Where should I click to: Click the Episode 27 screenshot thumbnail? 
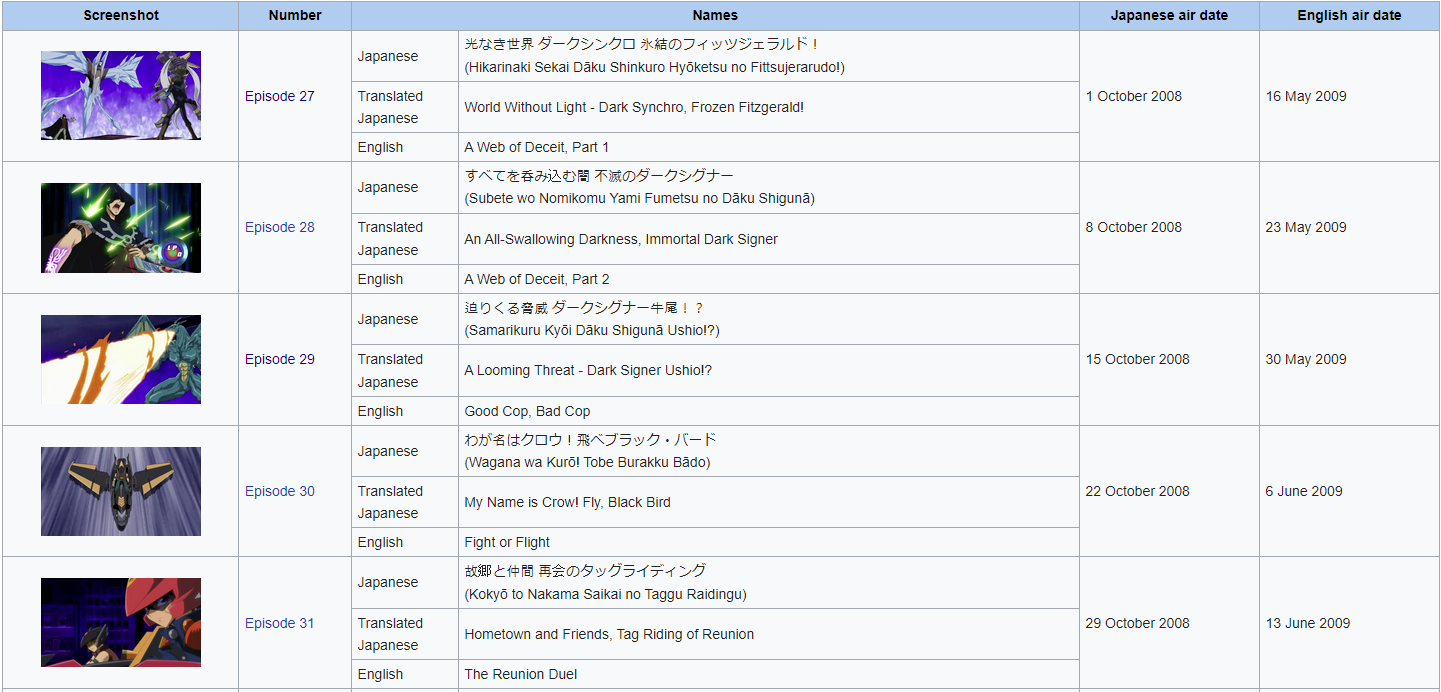click(121, 96)
